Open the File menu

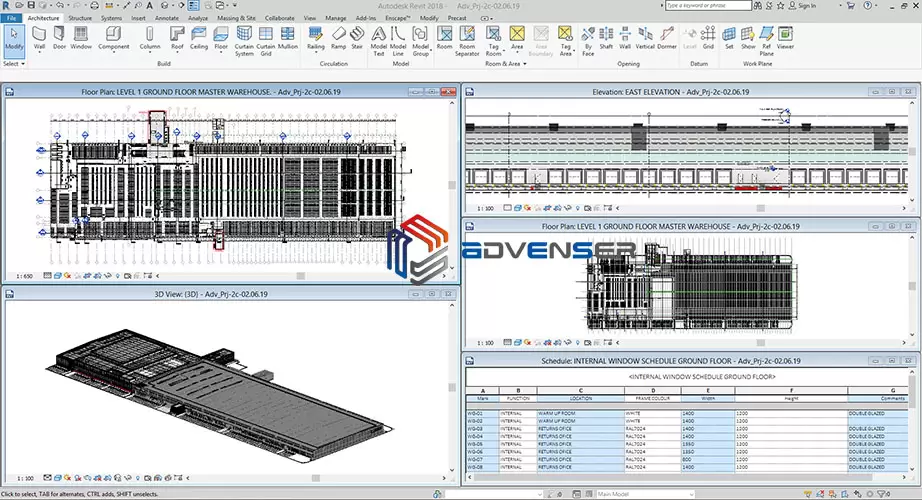12,18
